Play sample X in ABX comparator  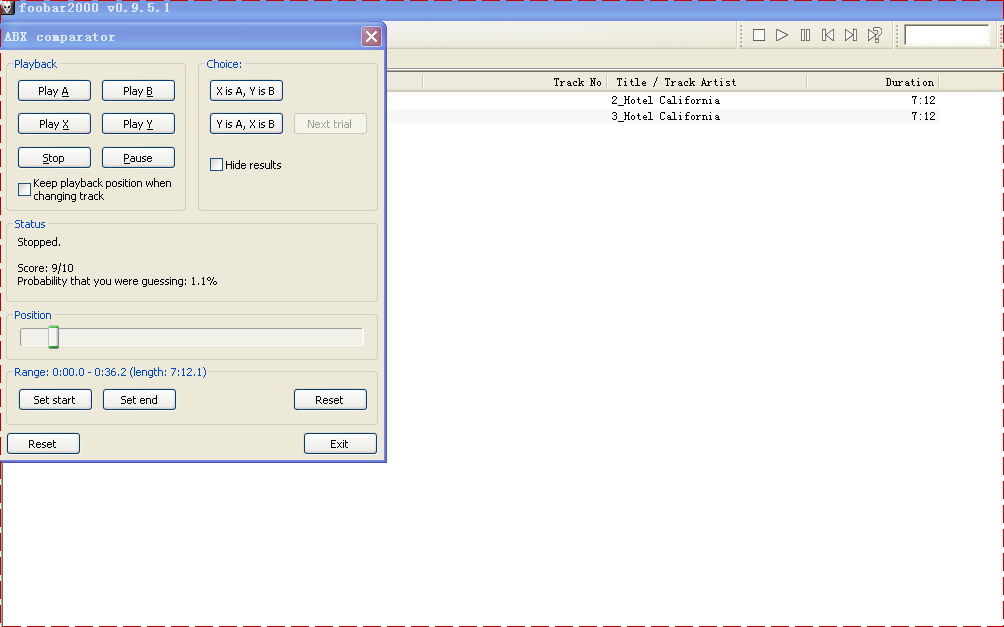point(54,124)
